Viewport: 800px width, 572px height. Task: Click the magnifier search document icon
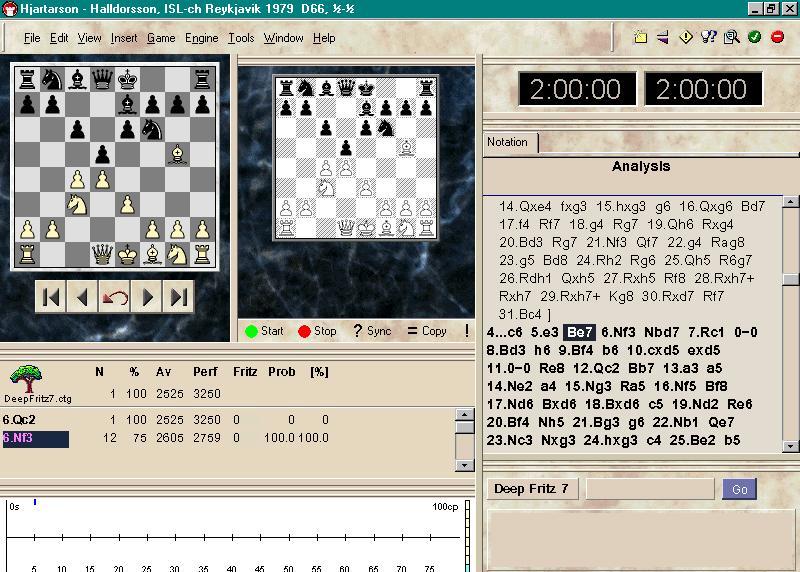coord(731,37)
